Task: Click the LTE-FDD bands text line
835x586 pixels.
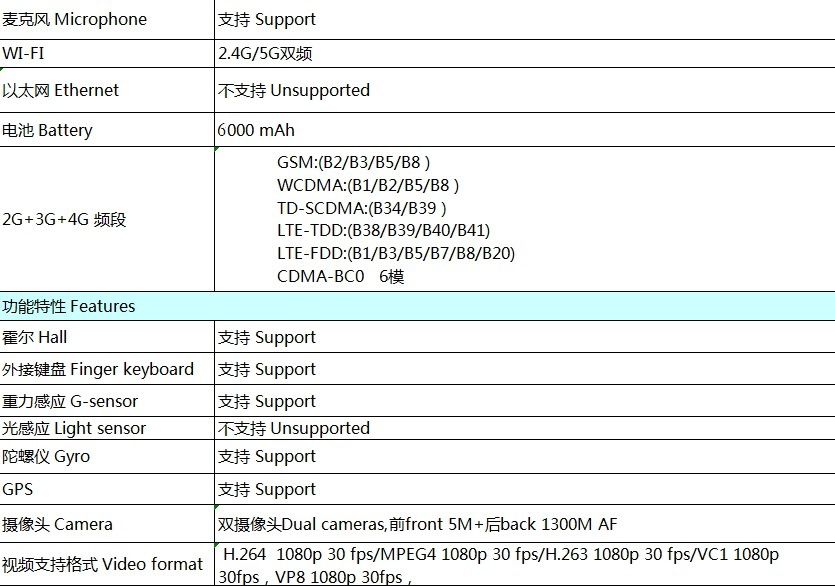Action: pyautogui.click(x=396, y=253)
